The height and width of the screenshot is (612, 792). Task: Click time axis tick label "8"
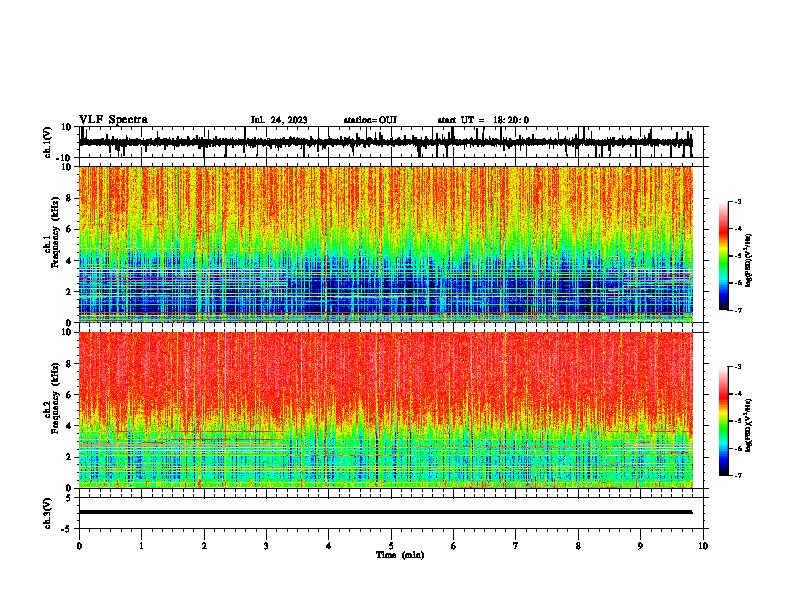pyautogui.click(x=578, y=546)
